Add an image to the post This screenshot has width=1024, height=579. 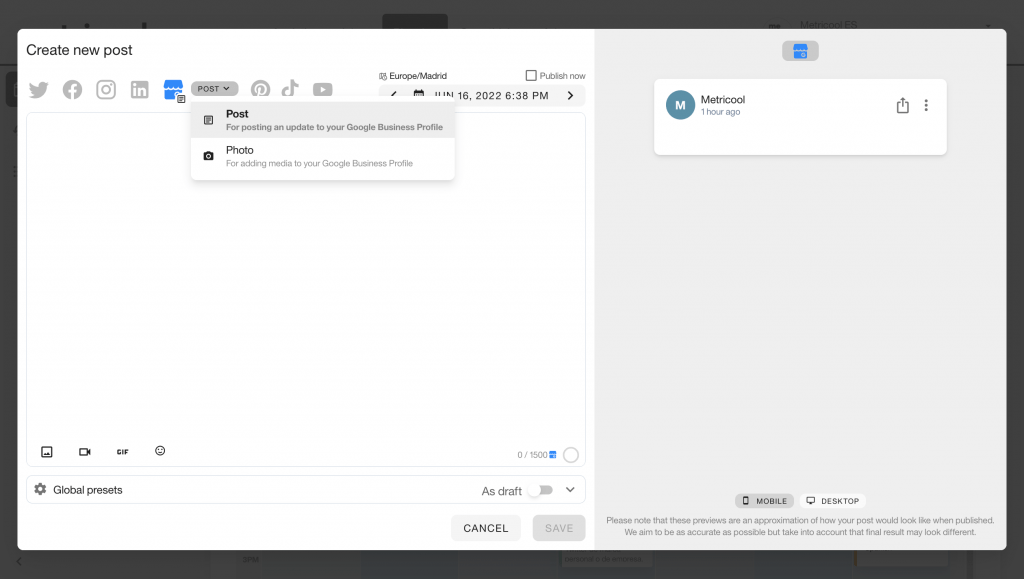(47, 452)
